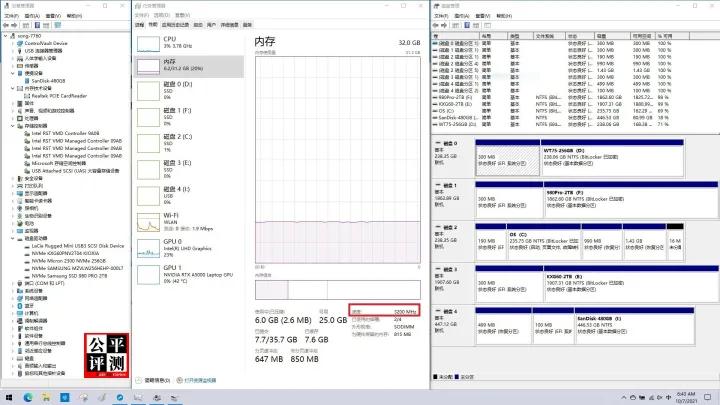Click Forward arrow in Device Manager toolbar
Viewport: 720px width, 405px height.
14,25
